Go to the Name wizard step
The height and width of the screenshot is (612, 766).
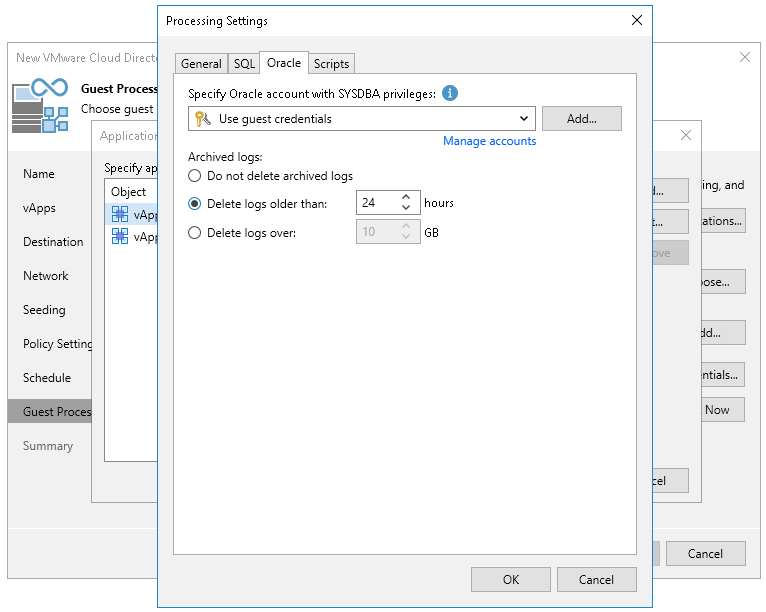pos(39,174)
